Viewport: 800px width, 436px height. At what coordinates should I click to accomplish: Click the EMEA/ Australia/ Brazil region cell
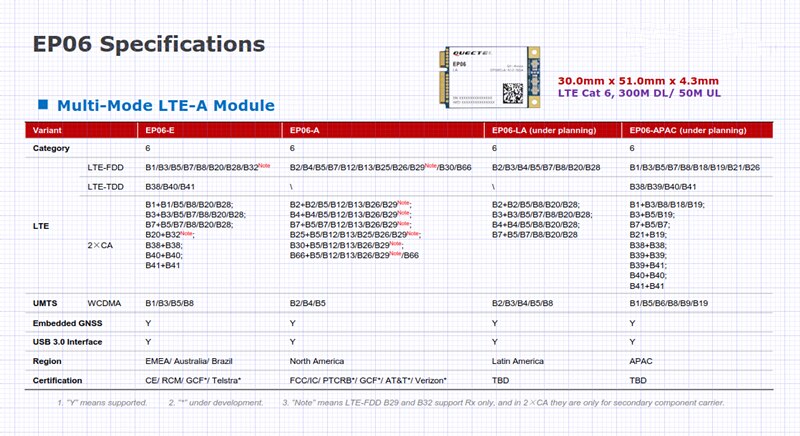(x=189, y=362)
